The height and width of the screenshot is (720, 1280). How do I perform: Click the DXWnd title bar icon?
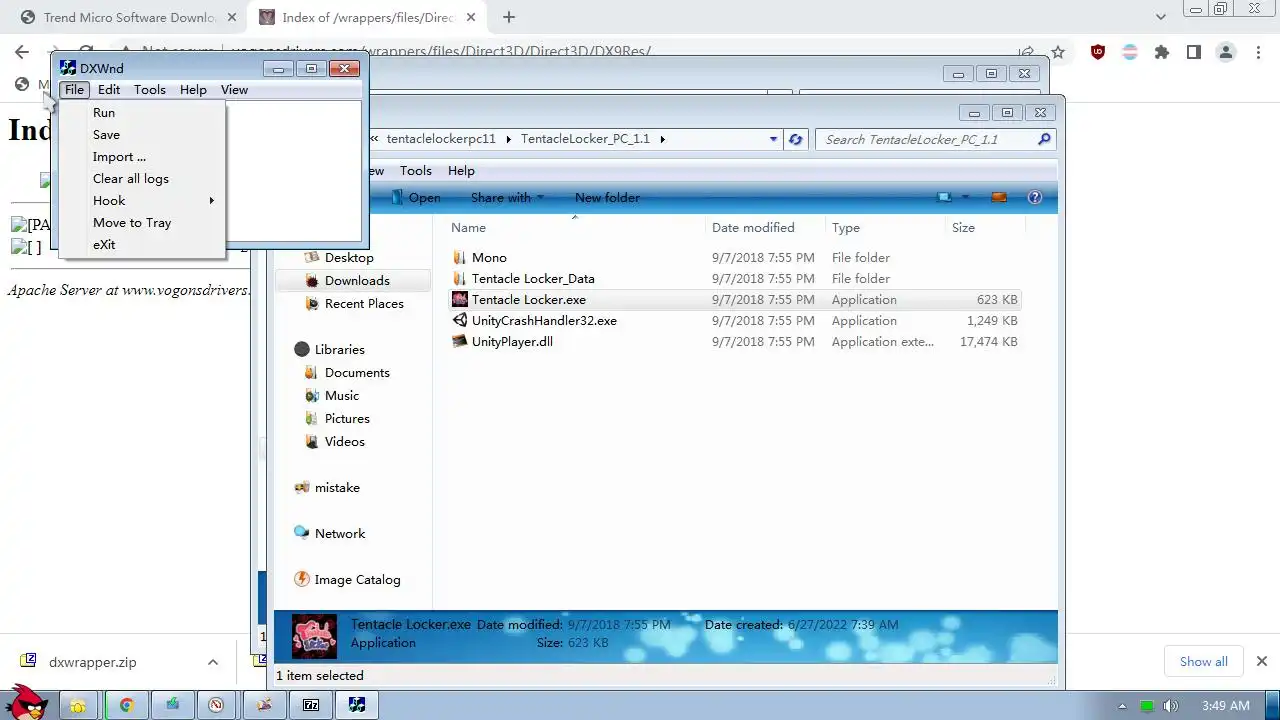tap(68, 68)
